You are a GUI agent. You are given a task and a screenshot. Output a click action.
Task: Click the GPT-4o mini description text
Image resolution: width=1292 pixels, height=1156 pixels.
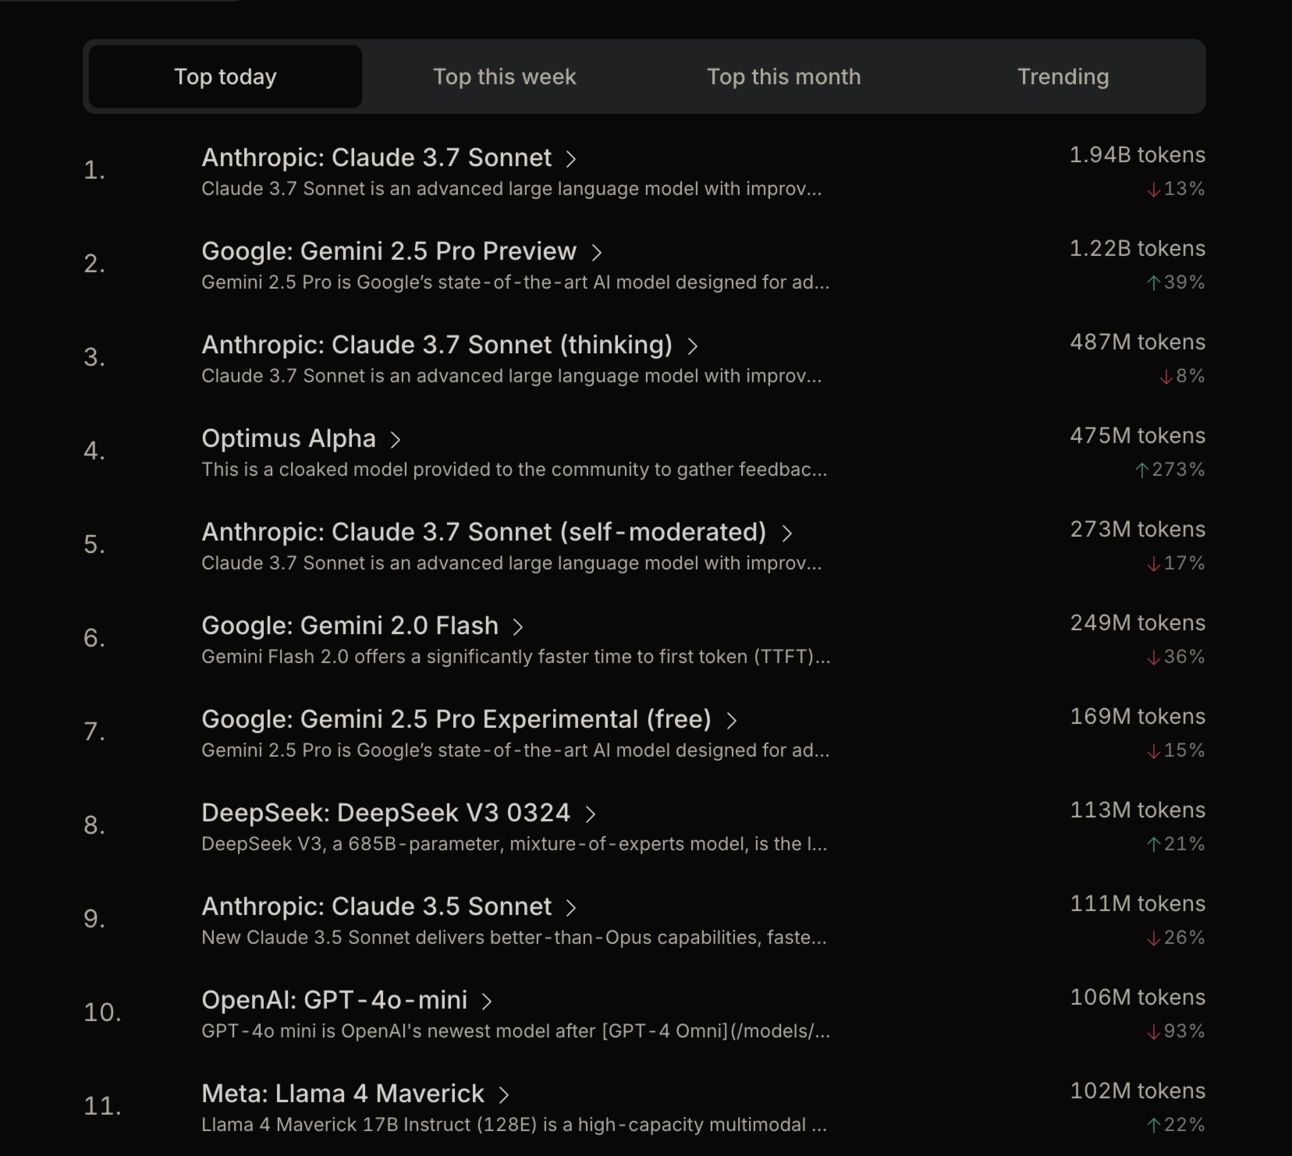click(x=516, y=1031)
